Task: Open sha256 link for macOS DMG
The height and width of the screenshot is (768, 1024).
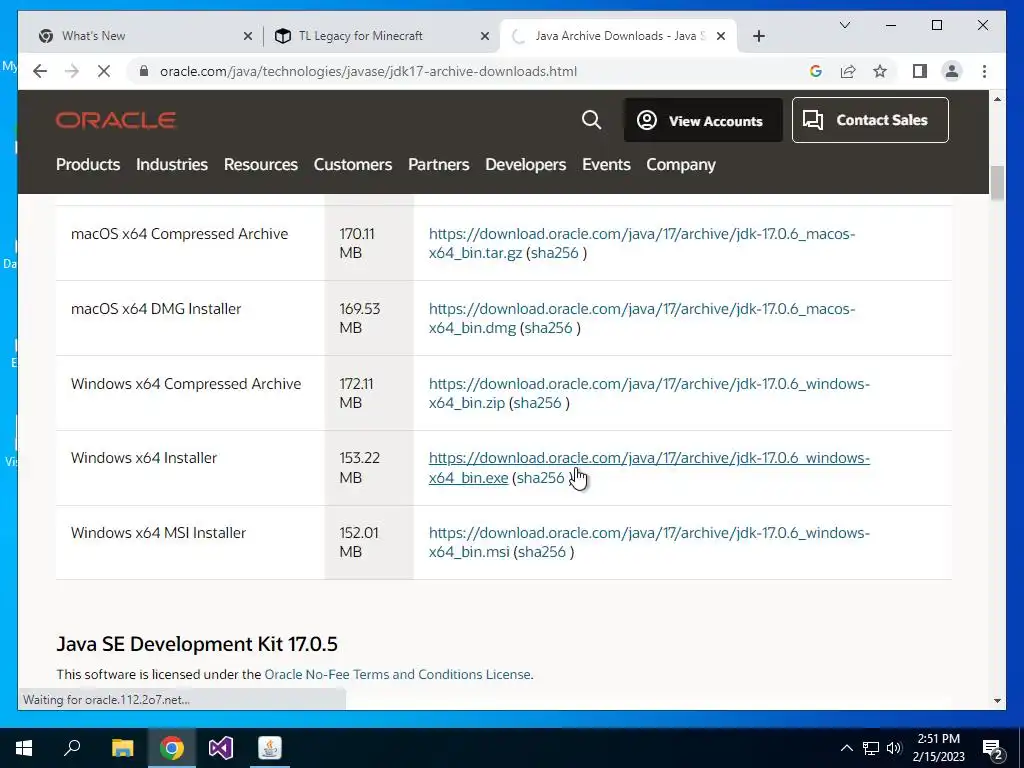Action: 549,328
